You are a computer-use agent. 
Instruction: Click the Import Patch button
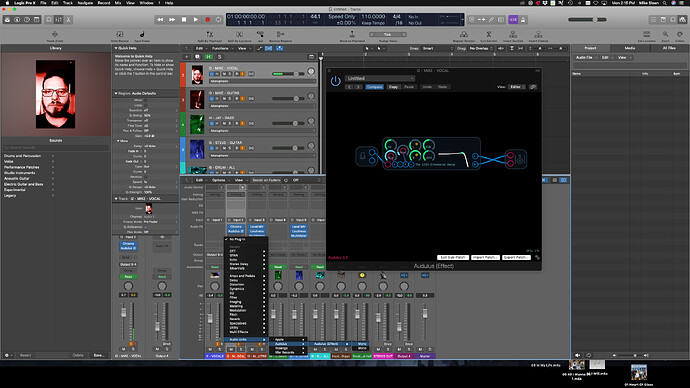coord(485,257)
